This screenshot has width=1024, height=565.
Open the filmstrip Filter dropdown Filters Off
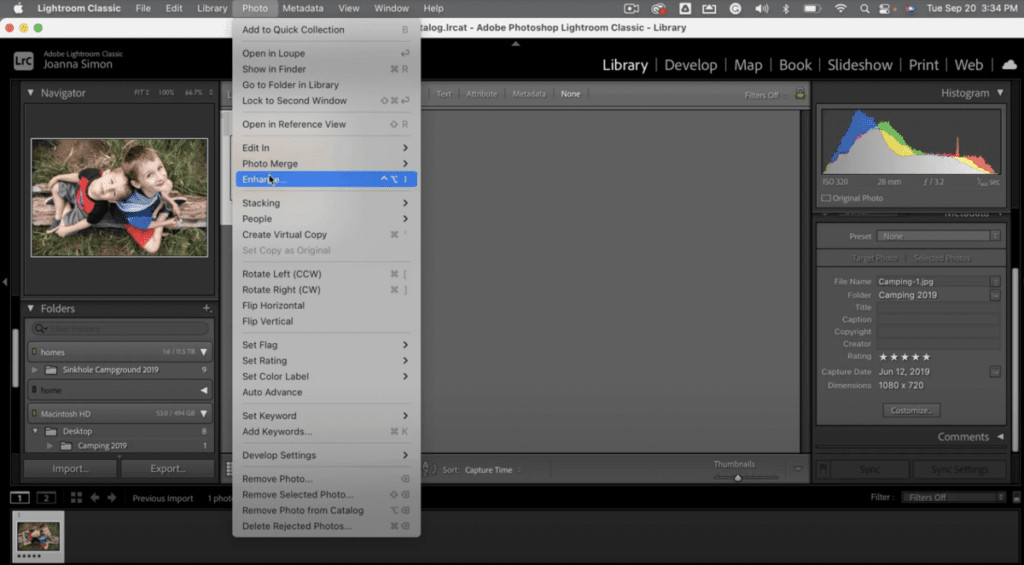[x=953, y=497]
